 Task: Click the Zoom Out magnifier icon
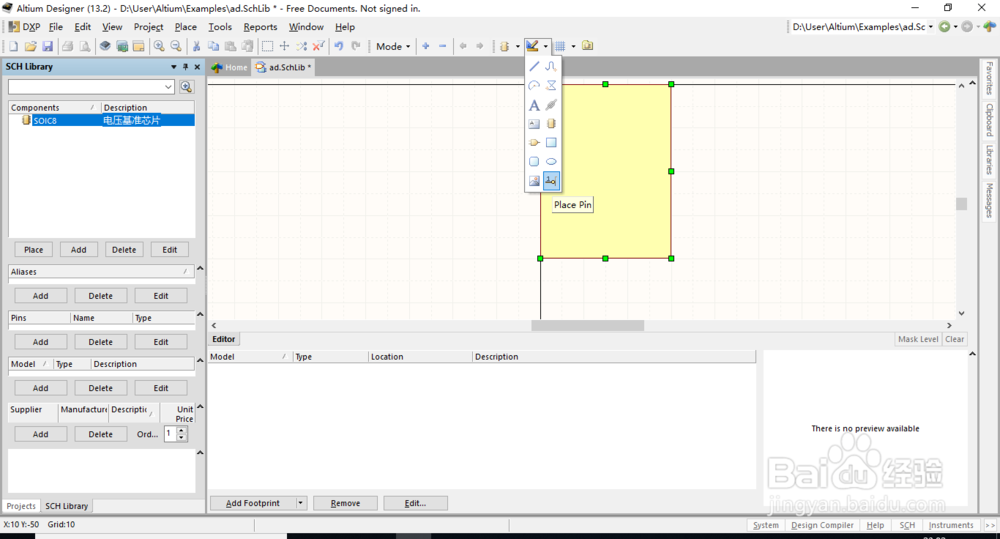pos(176,46)
